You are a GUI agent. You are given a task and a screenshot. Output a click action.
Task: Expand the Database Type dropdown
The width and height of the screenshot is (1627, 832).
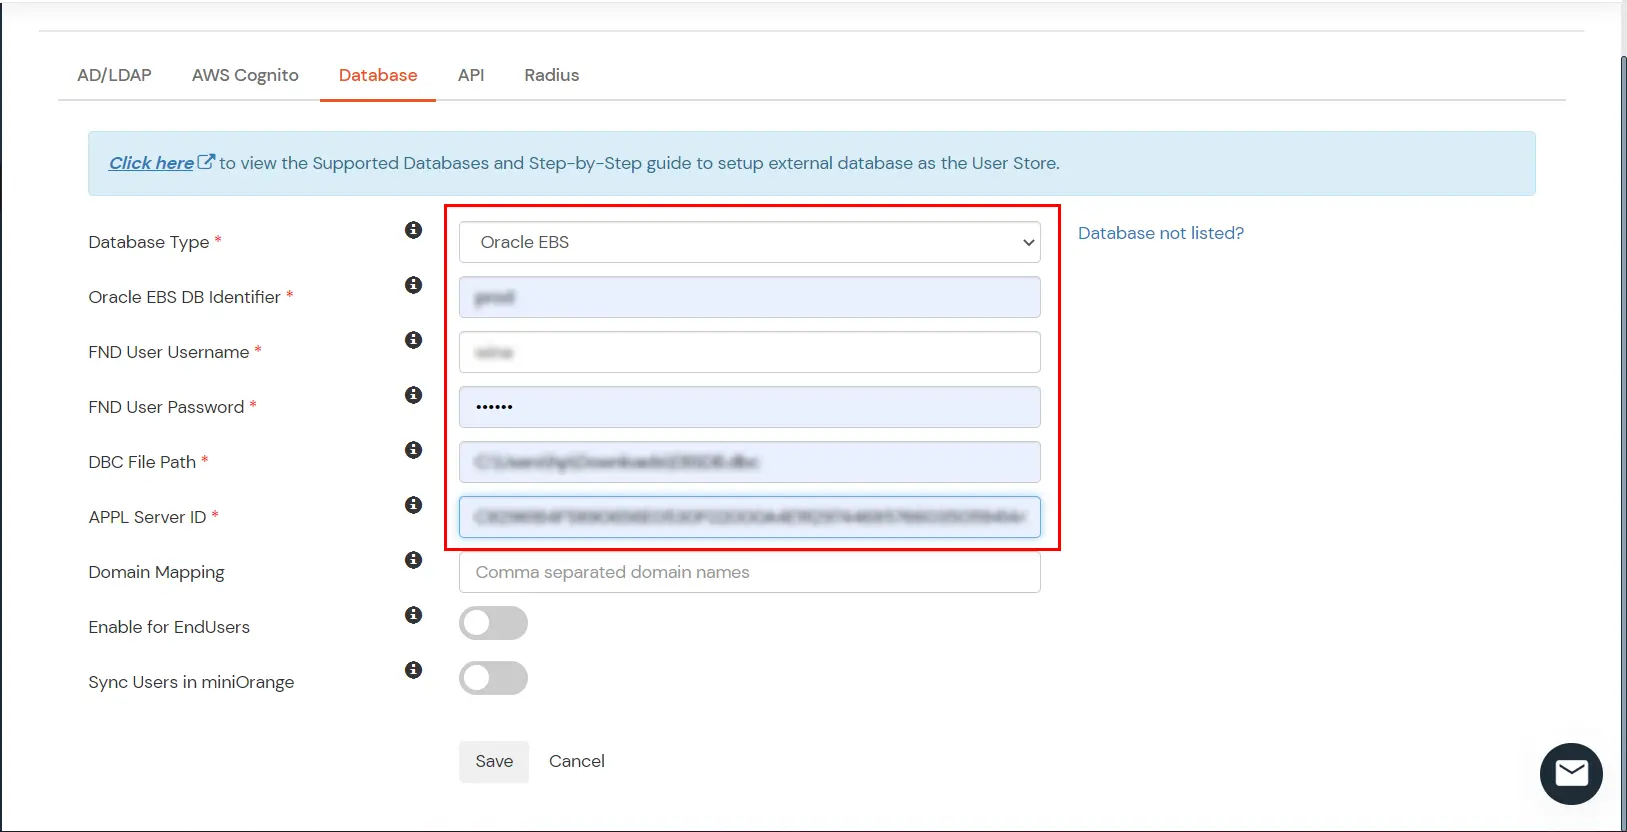tap(749, 242)
